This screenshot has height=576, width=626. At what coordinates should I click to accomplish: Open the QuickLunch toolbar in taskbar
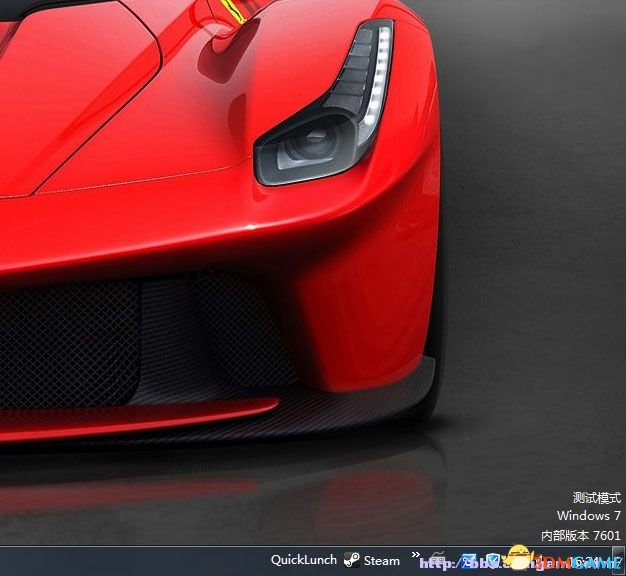[303, 560]
